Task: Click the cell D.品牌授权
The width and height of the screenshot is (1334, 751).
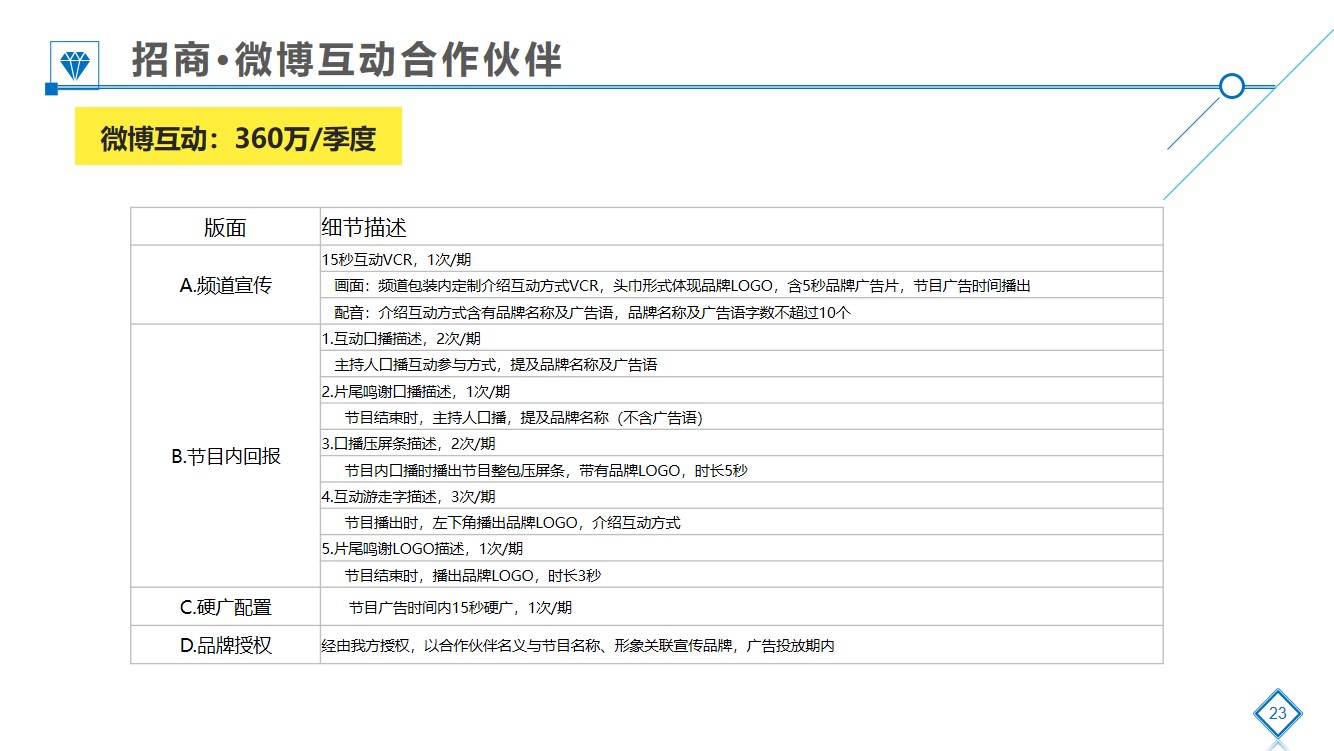Action: pos(225,645)
